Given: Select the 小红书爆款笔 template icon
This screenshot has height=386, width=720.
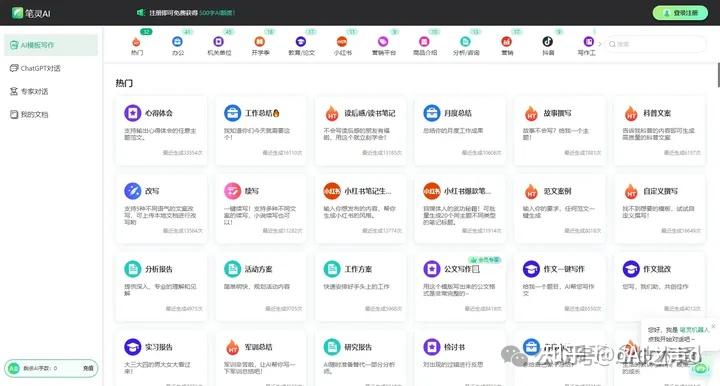Looking at the screenshot, I should 432,191.
